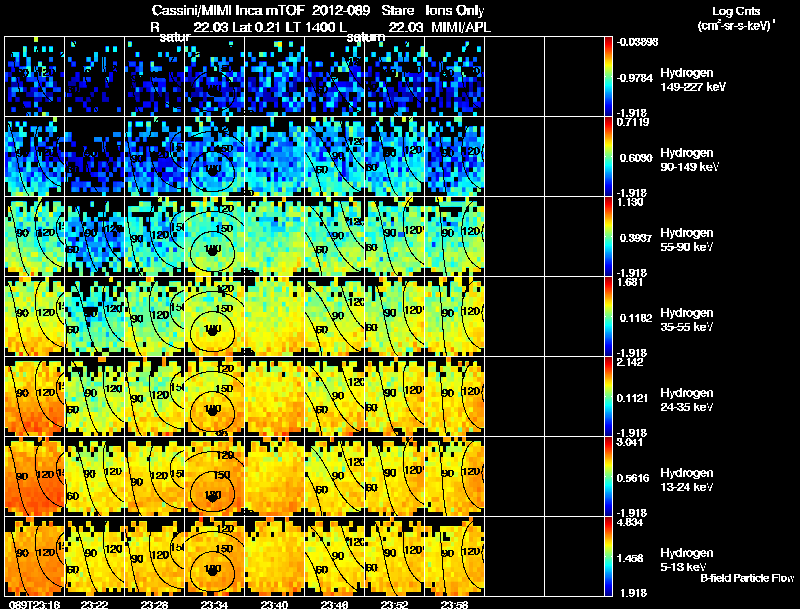Select the Hydrogen 5-13 keV color scale bar
Image resolution: width=800 pixels, height=609 pixels.
point(608,556)
